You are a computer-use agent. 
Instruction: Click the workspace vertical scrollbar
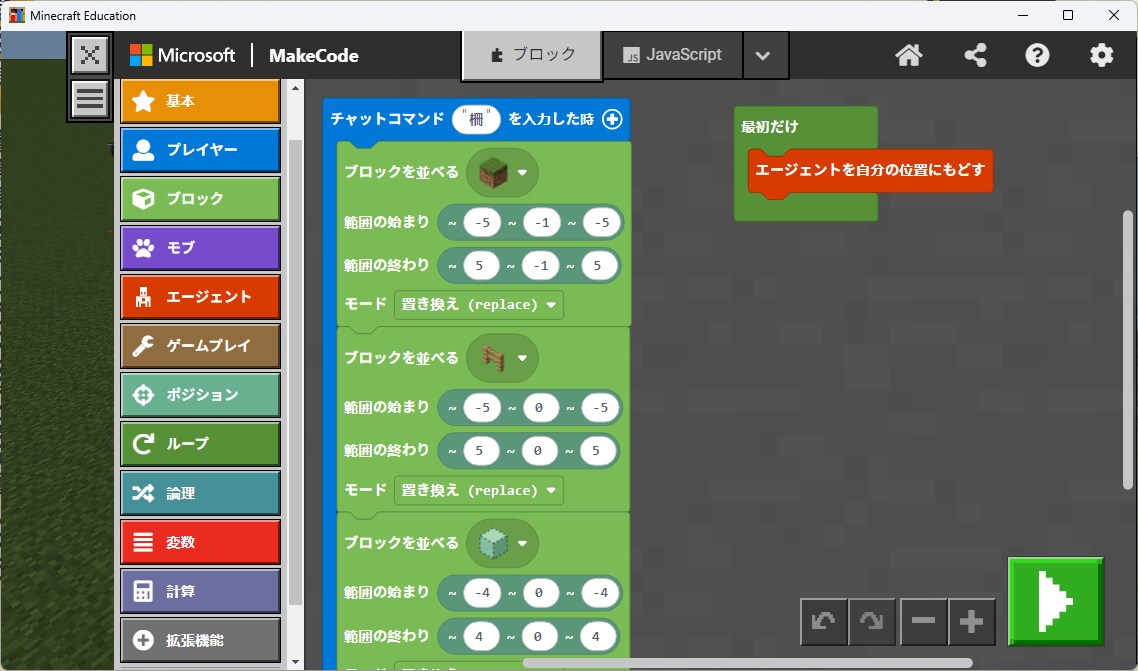[1128, 350]
